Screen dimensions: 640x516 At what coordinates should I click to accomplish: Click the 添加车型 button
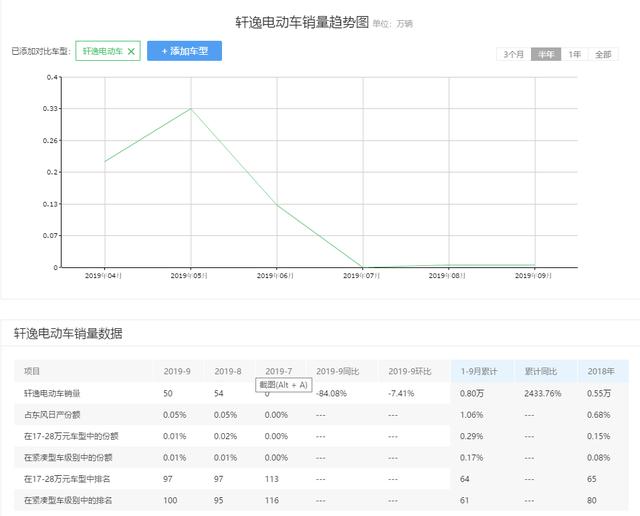pos(184,51)
